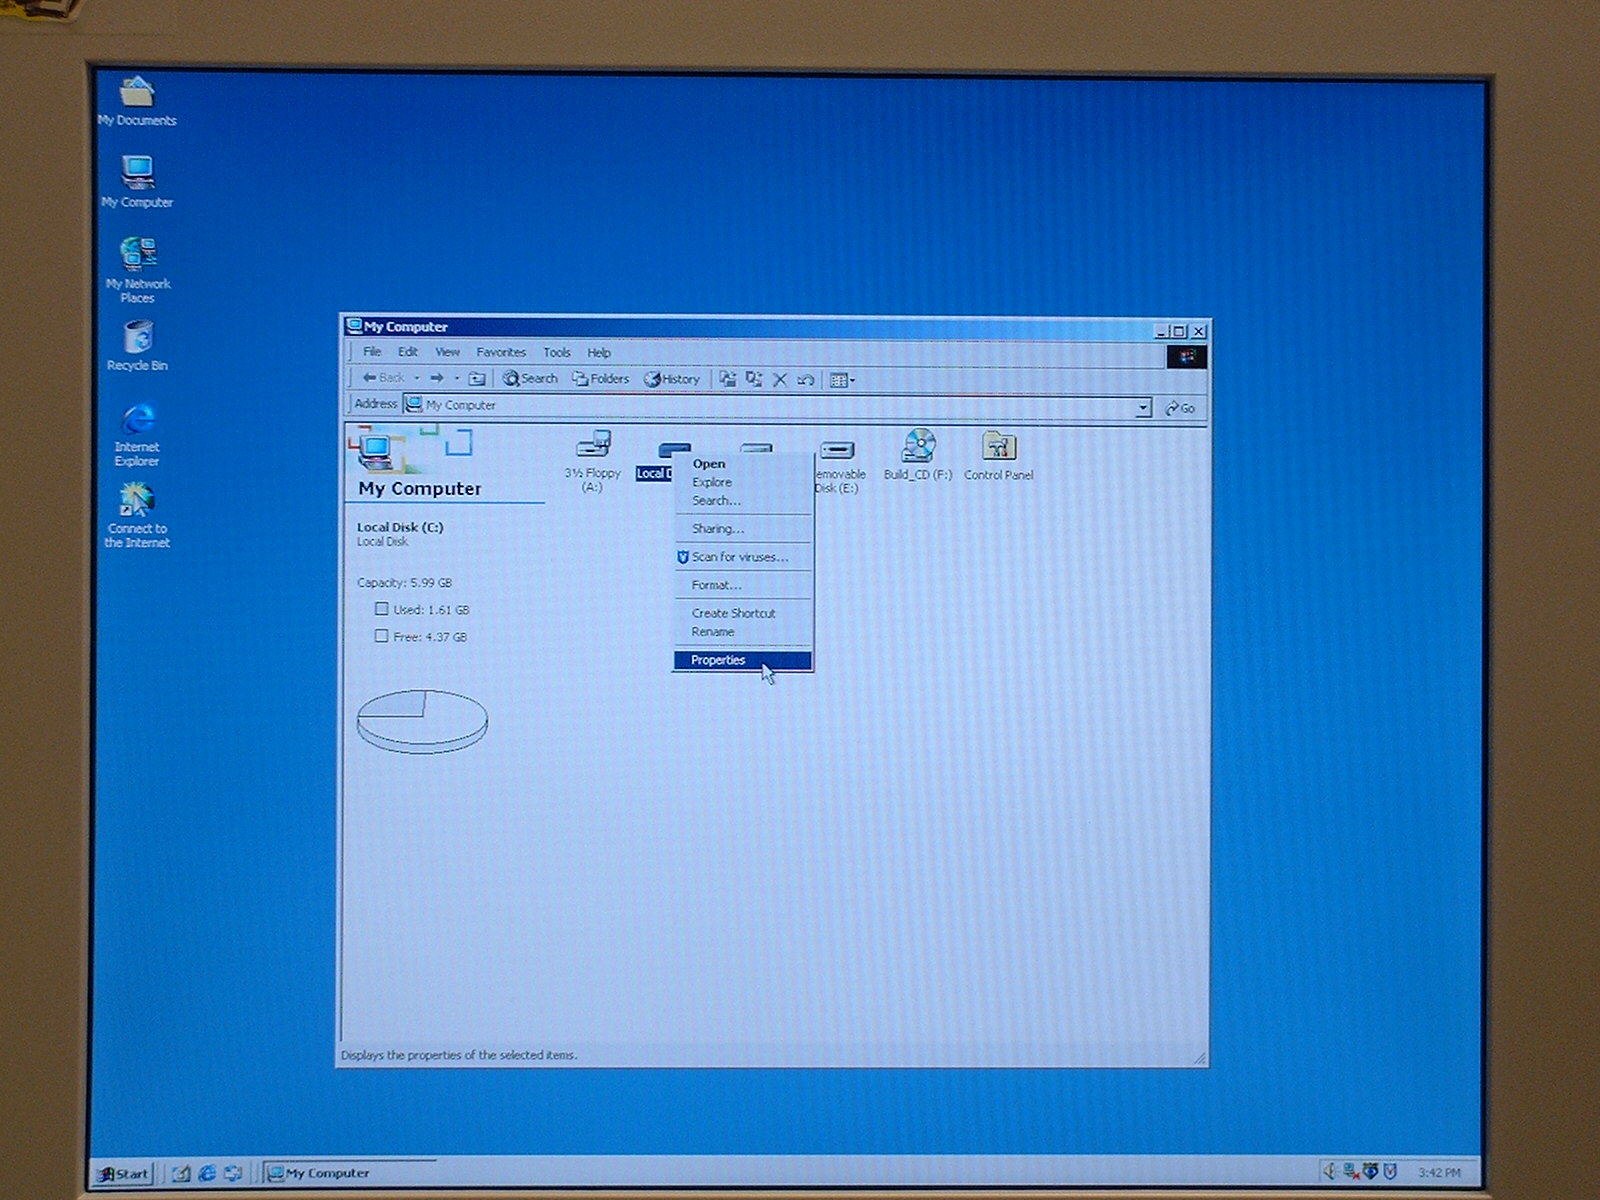Expand the Back button history arrow

click(417, 379)
